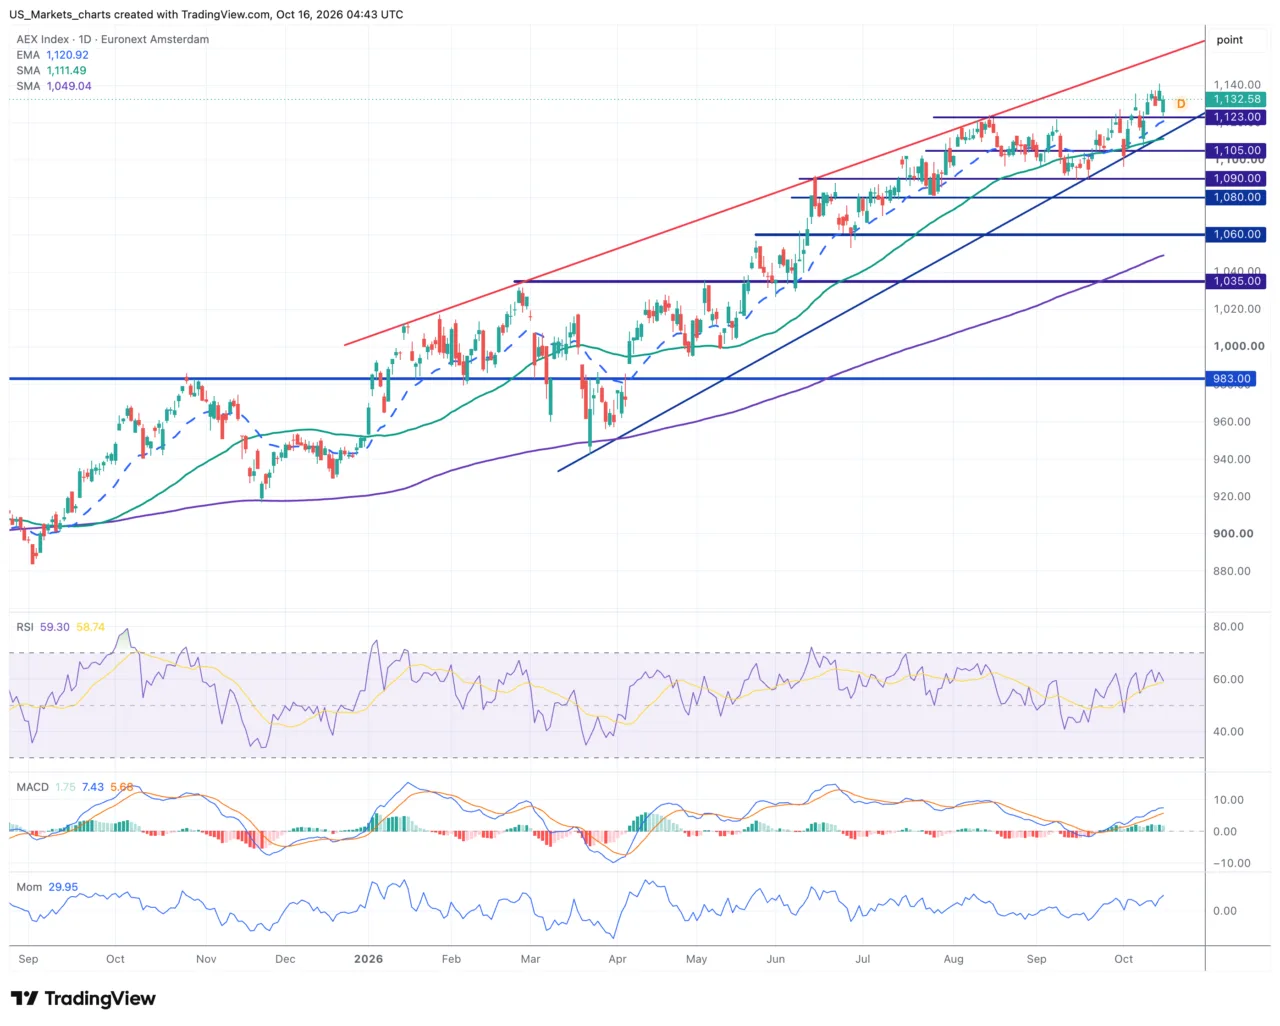Click 940.00 on the price axis
This screenshot has width=1280, height=1026.
coord(1232,460)
